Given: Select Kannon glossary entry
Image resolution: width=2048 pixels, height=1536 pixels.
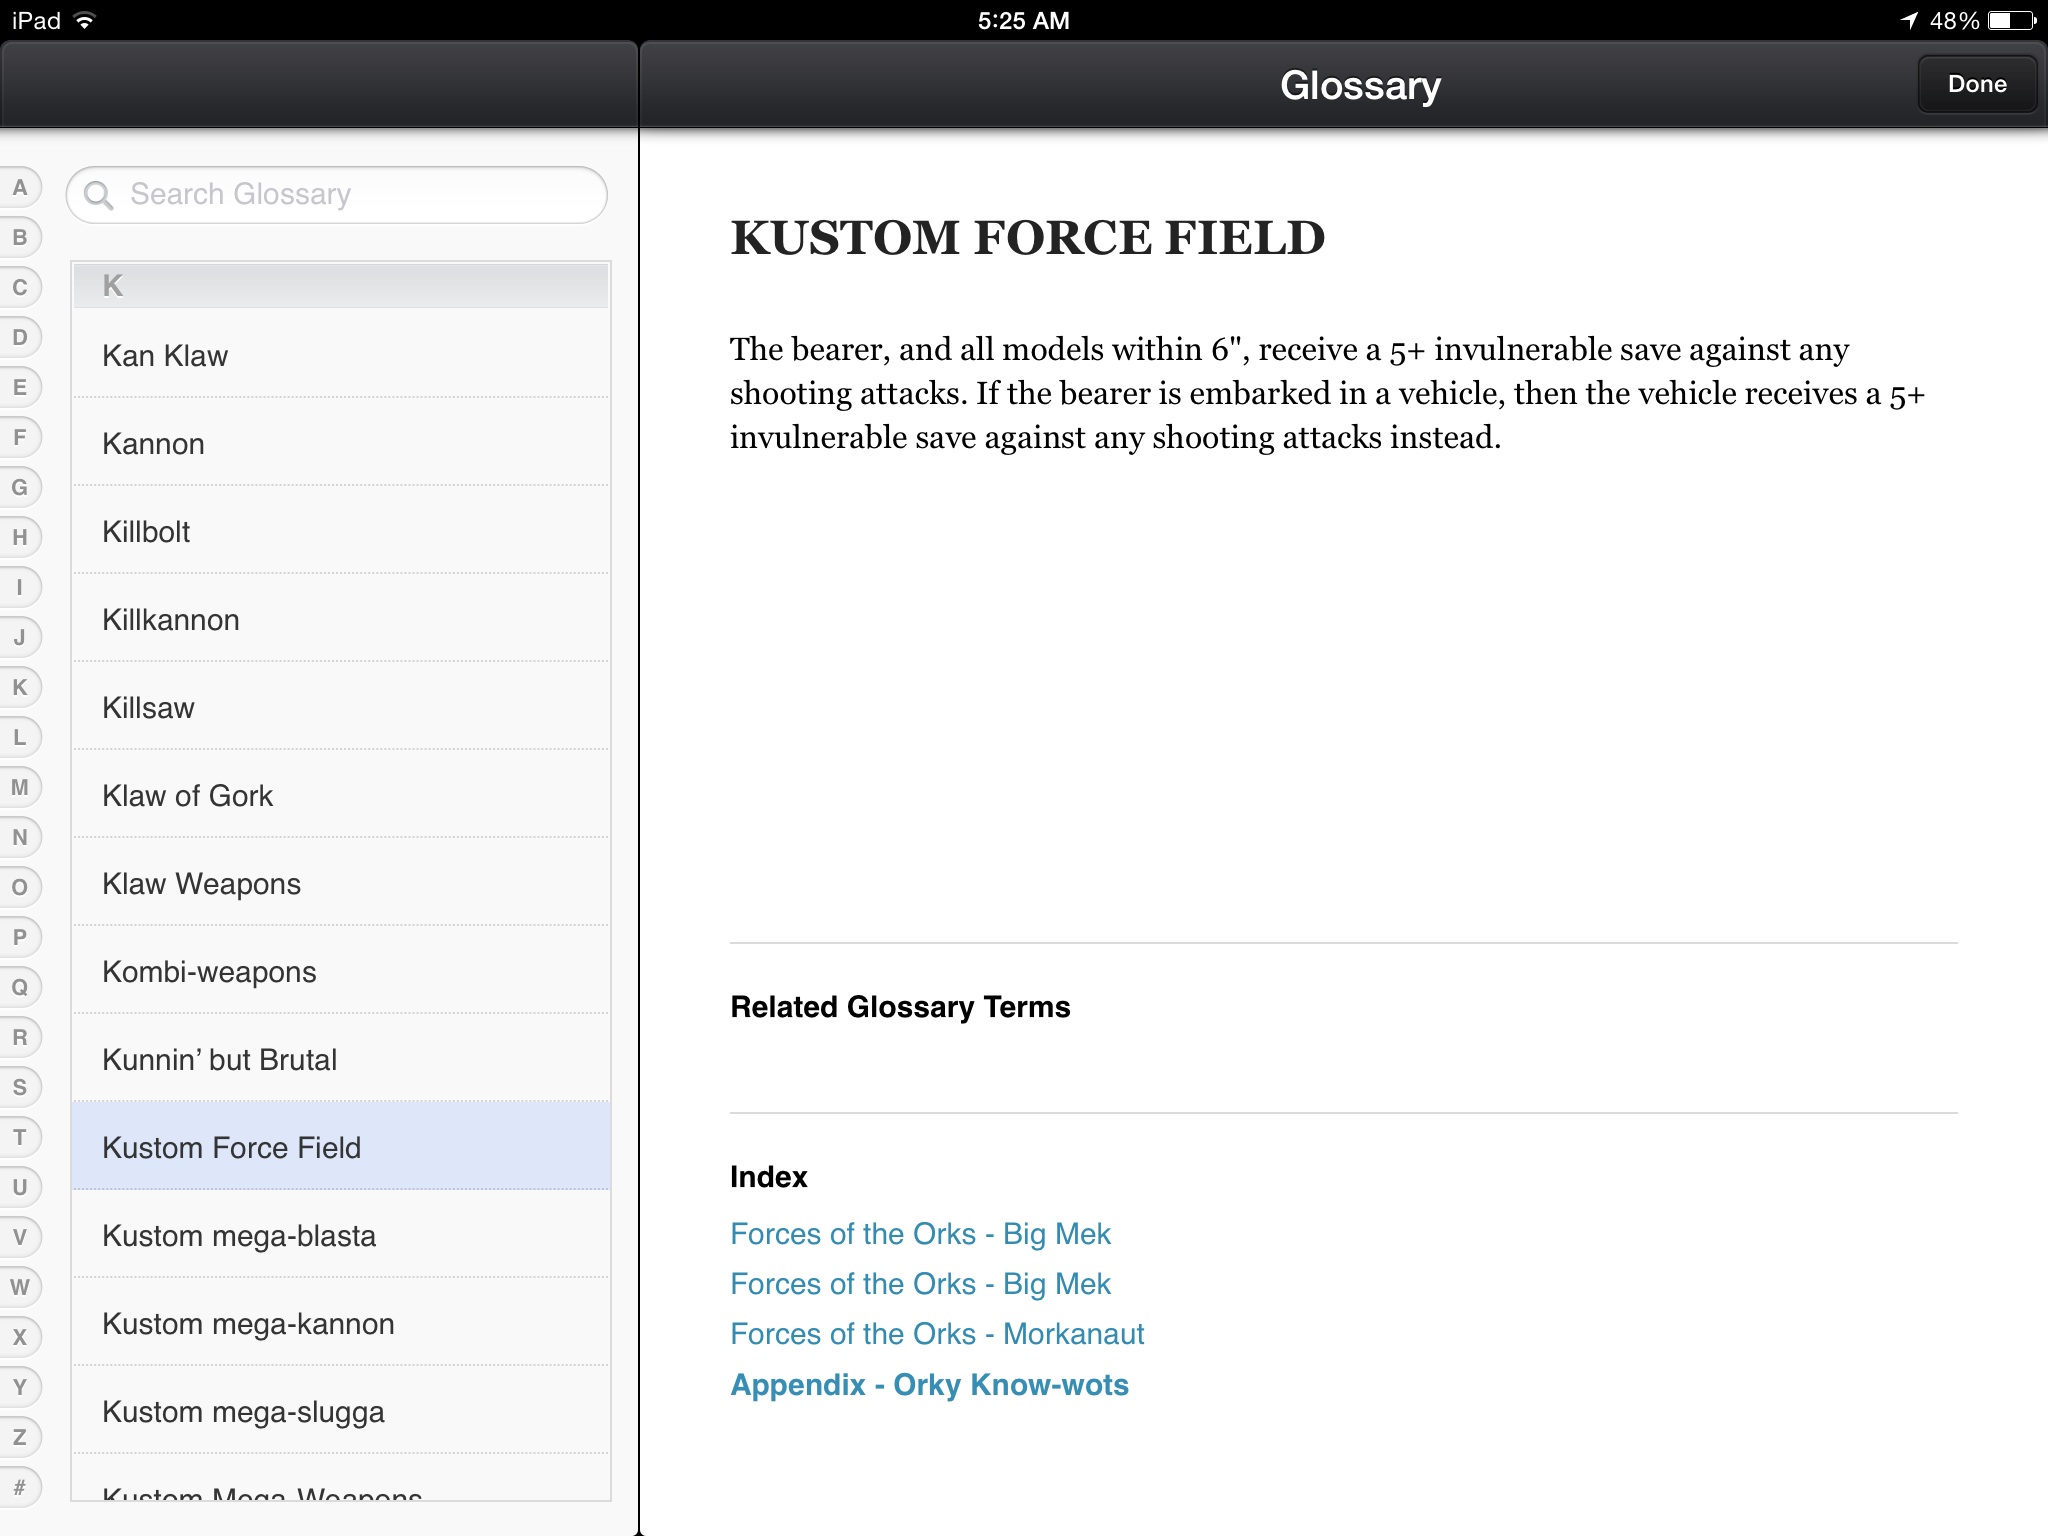Looking at the screenshot, I should 341,443.
